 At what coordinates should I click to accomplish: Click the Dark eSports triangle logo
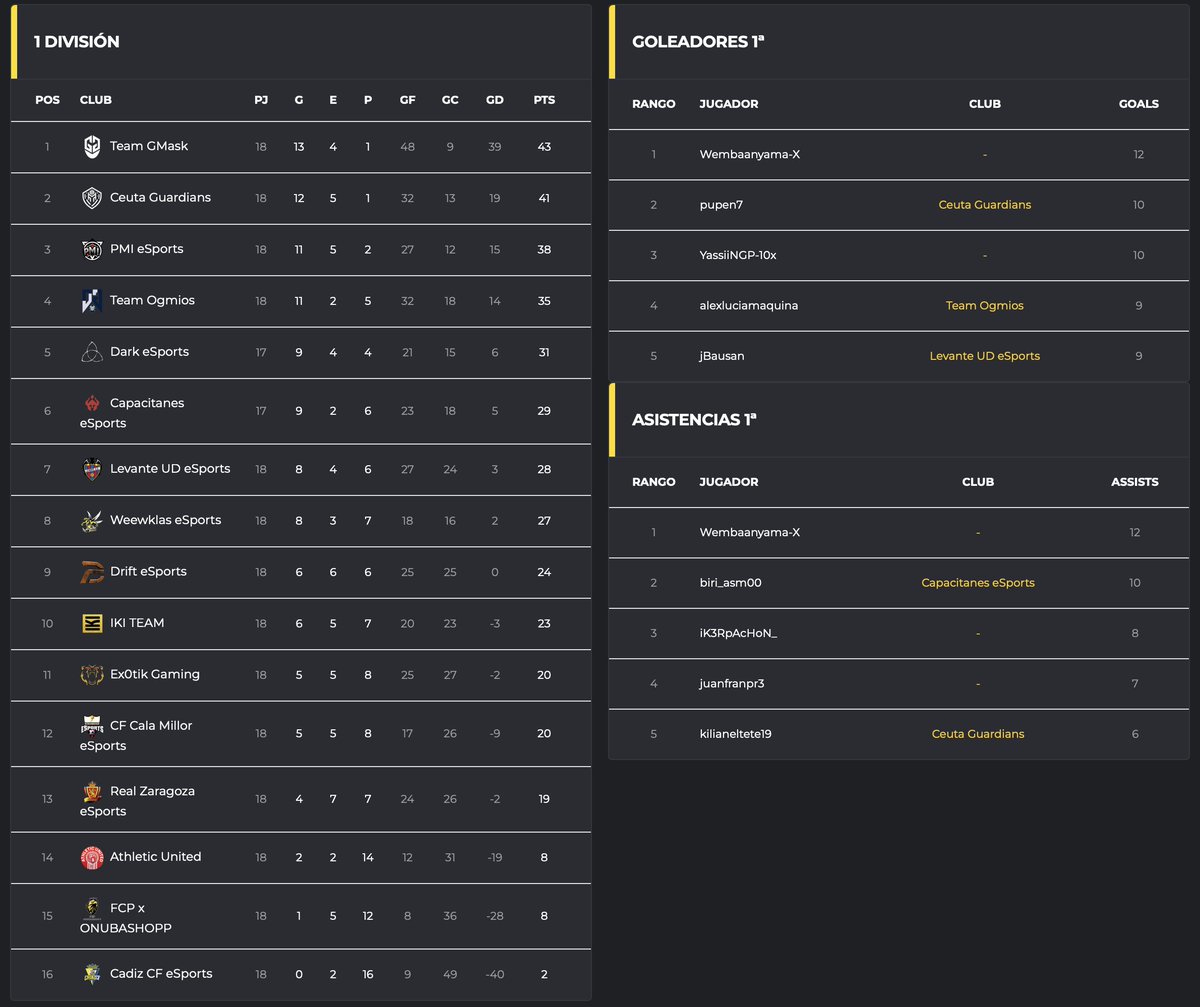coord(92,352)
